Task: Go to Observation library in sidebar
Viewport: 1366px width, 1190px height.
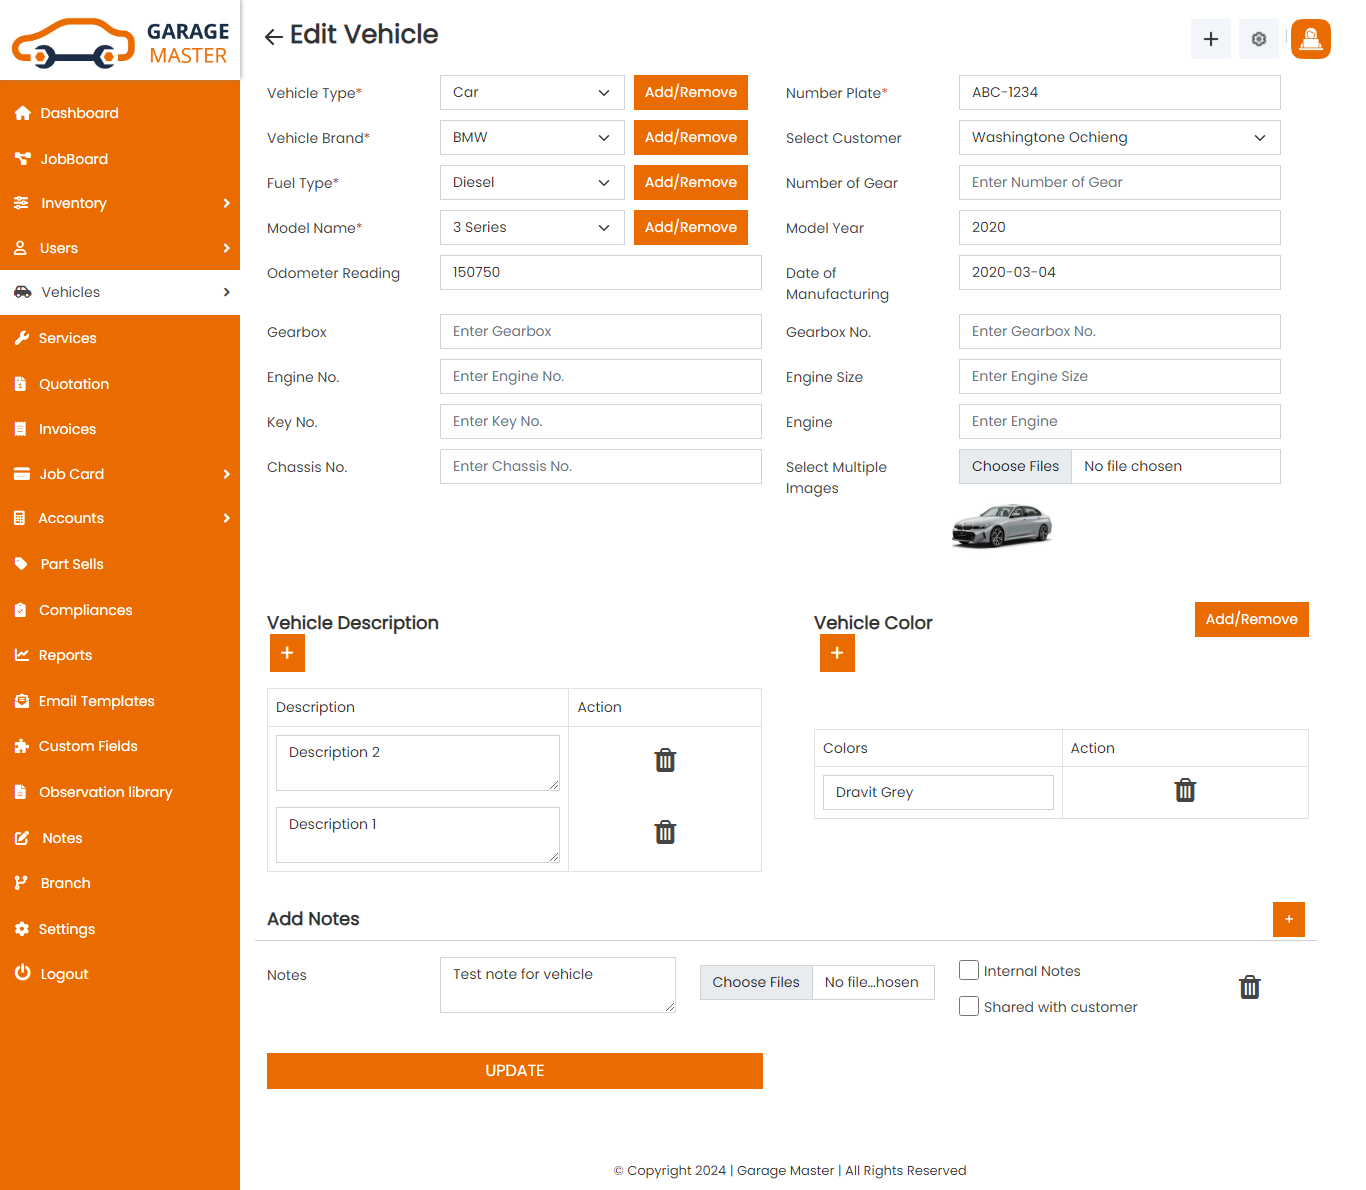Action: pos(105,792)
